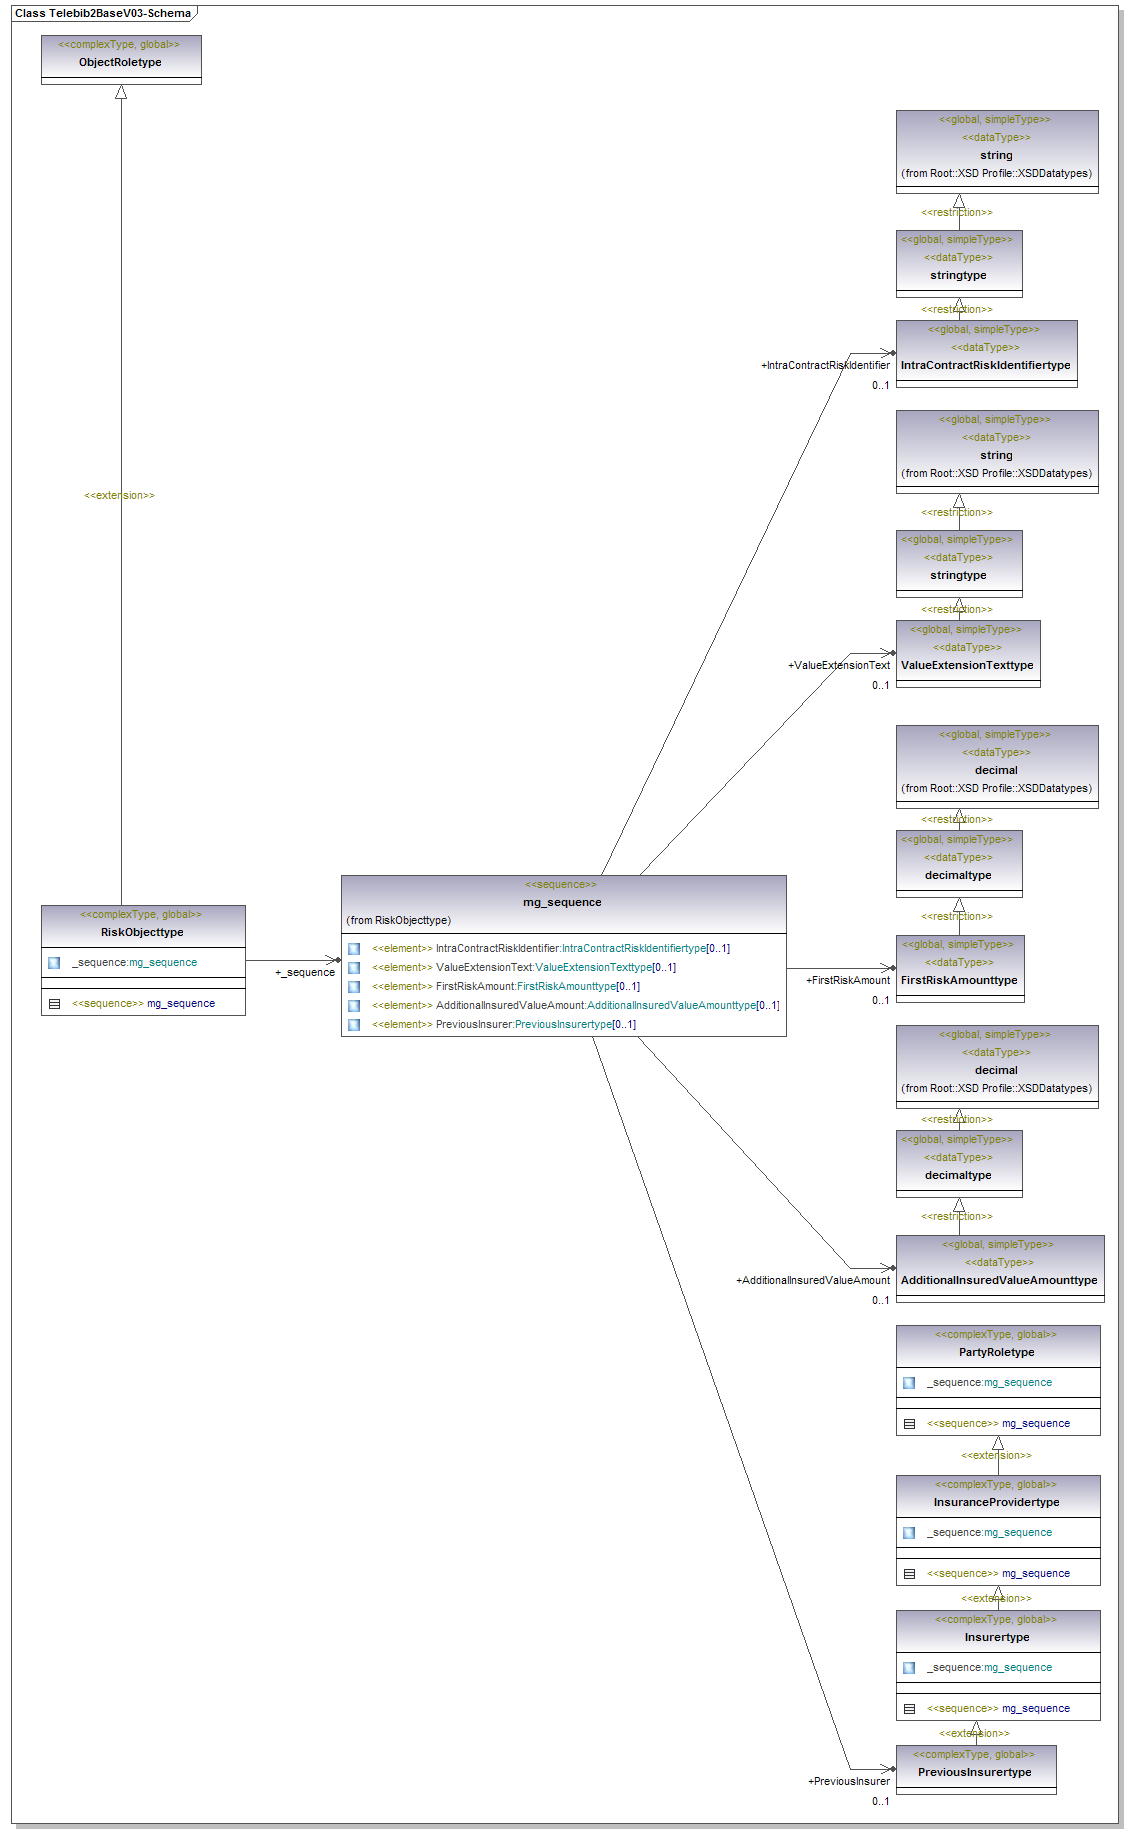
Task: Select the Class Telebib2BaseV03-Schema diagram label
Action: 103,13
